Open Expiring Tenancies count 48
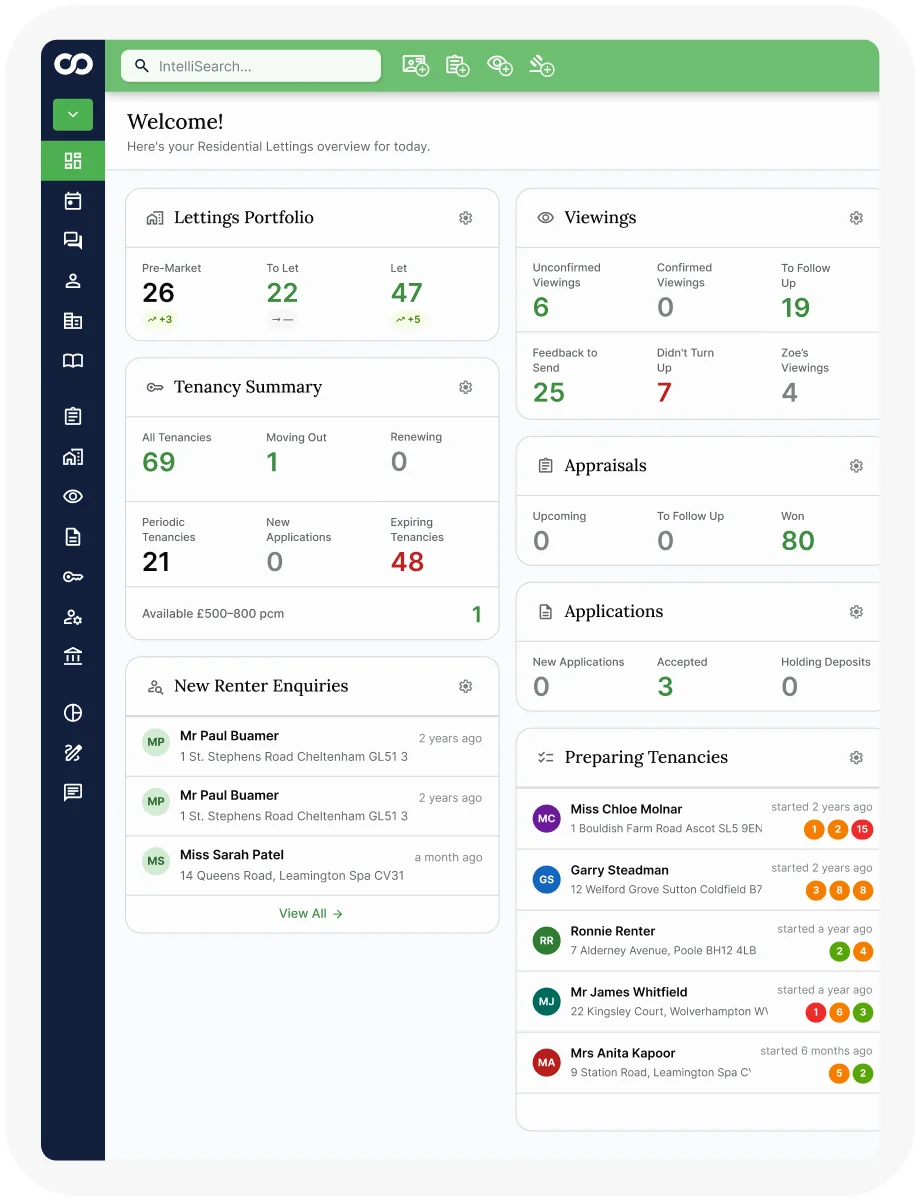The width and height of the screenshot is (920, 1201). tap(407, 562)
